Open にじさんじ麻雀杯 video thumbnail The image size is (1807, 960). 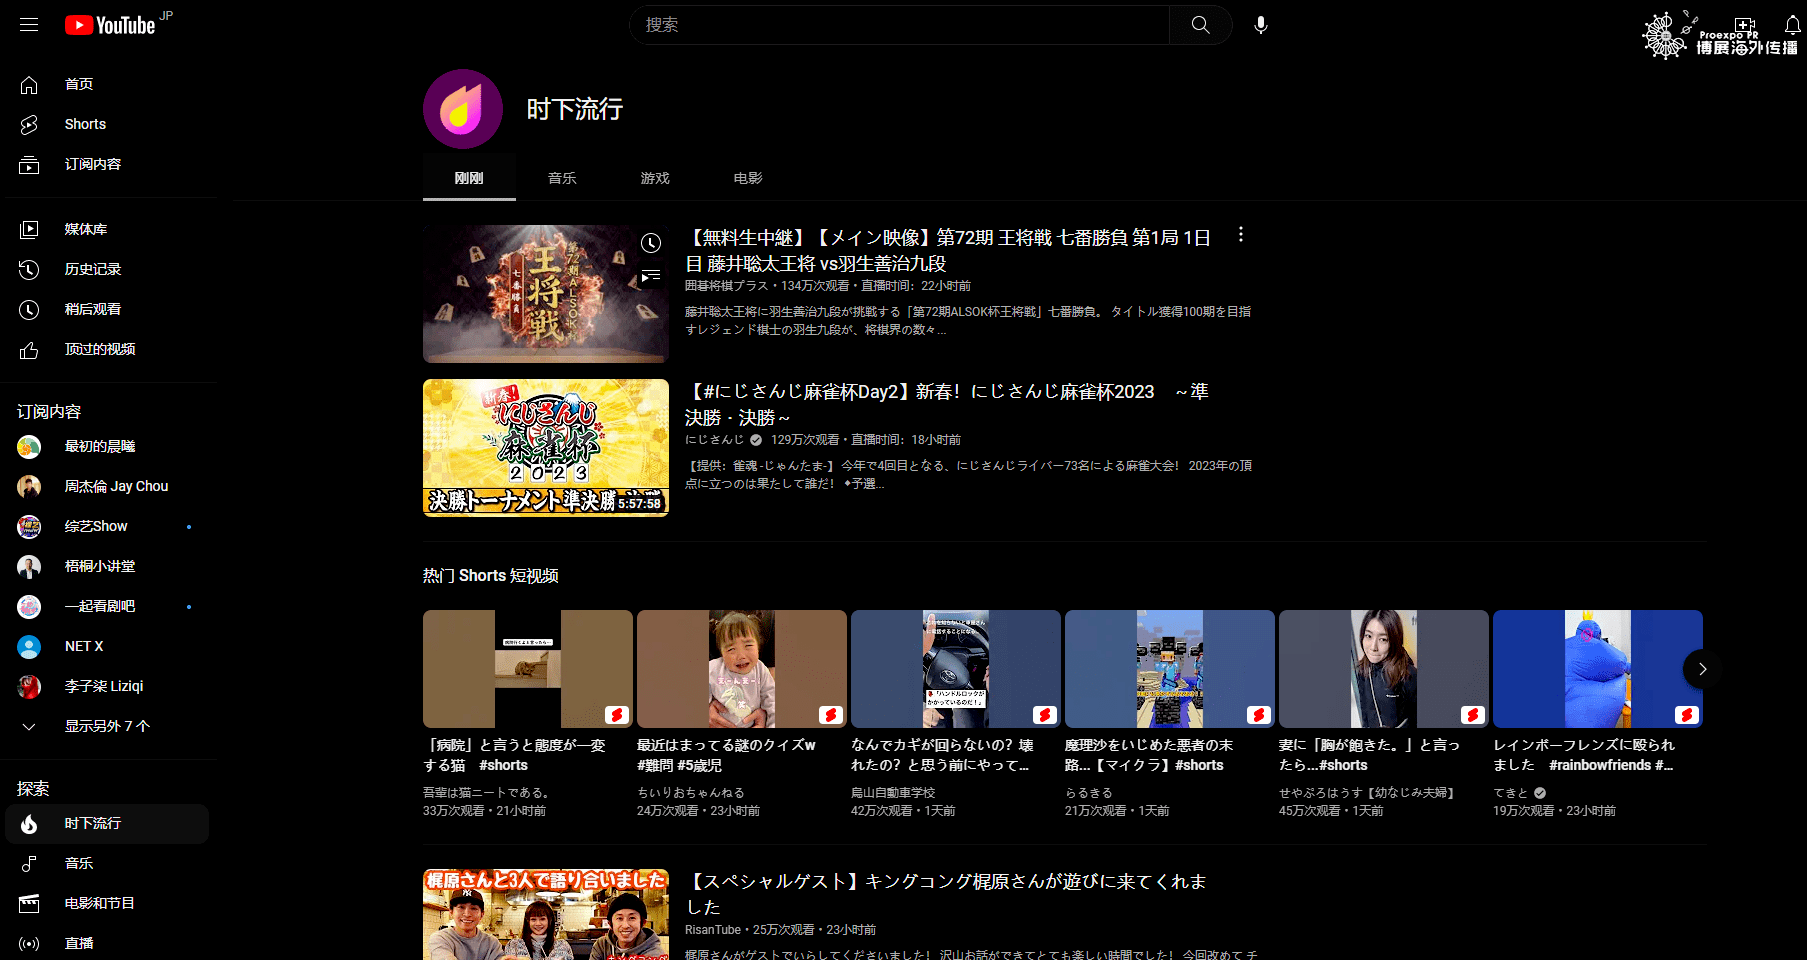[x=546, y=448]
